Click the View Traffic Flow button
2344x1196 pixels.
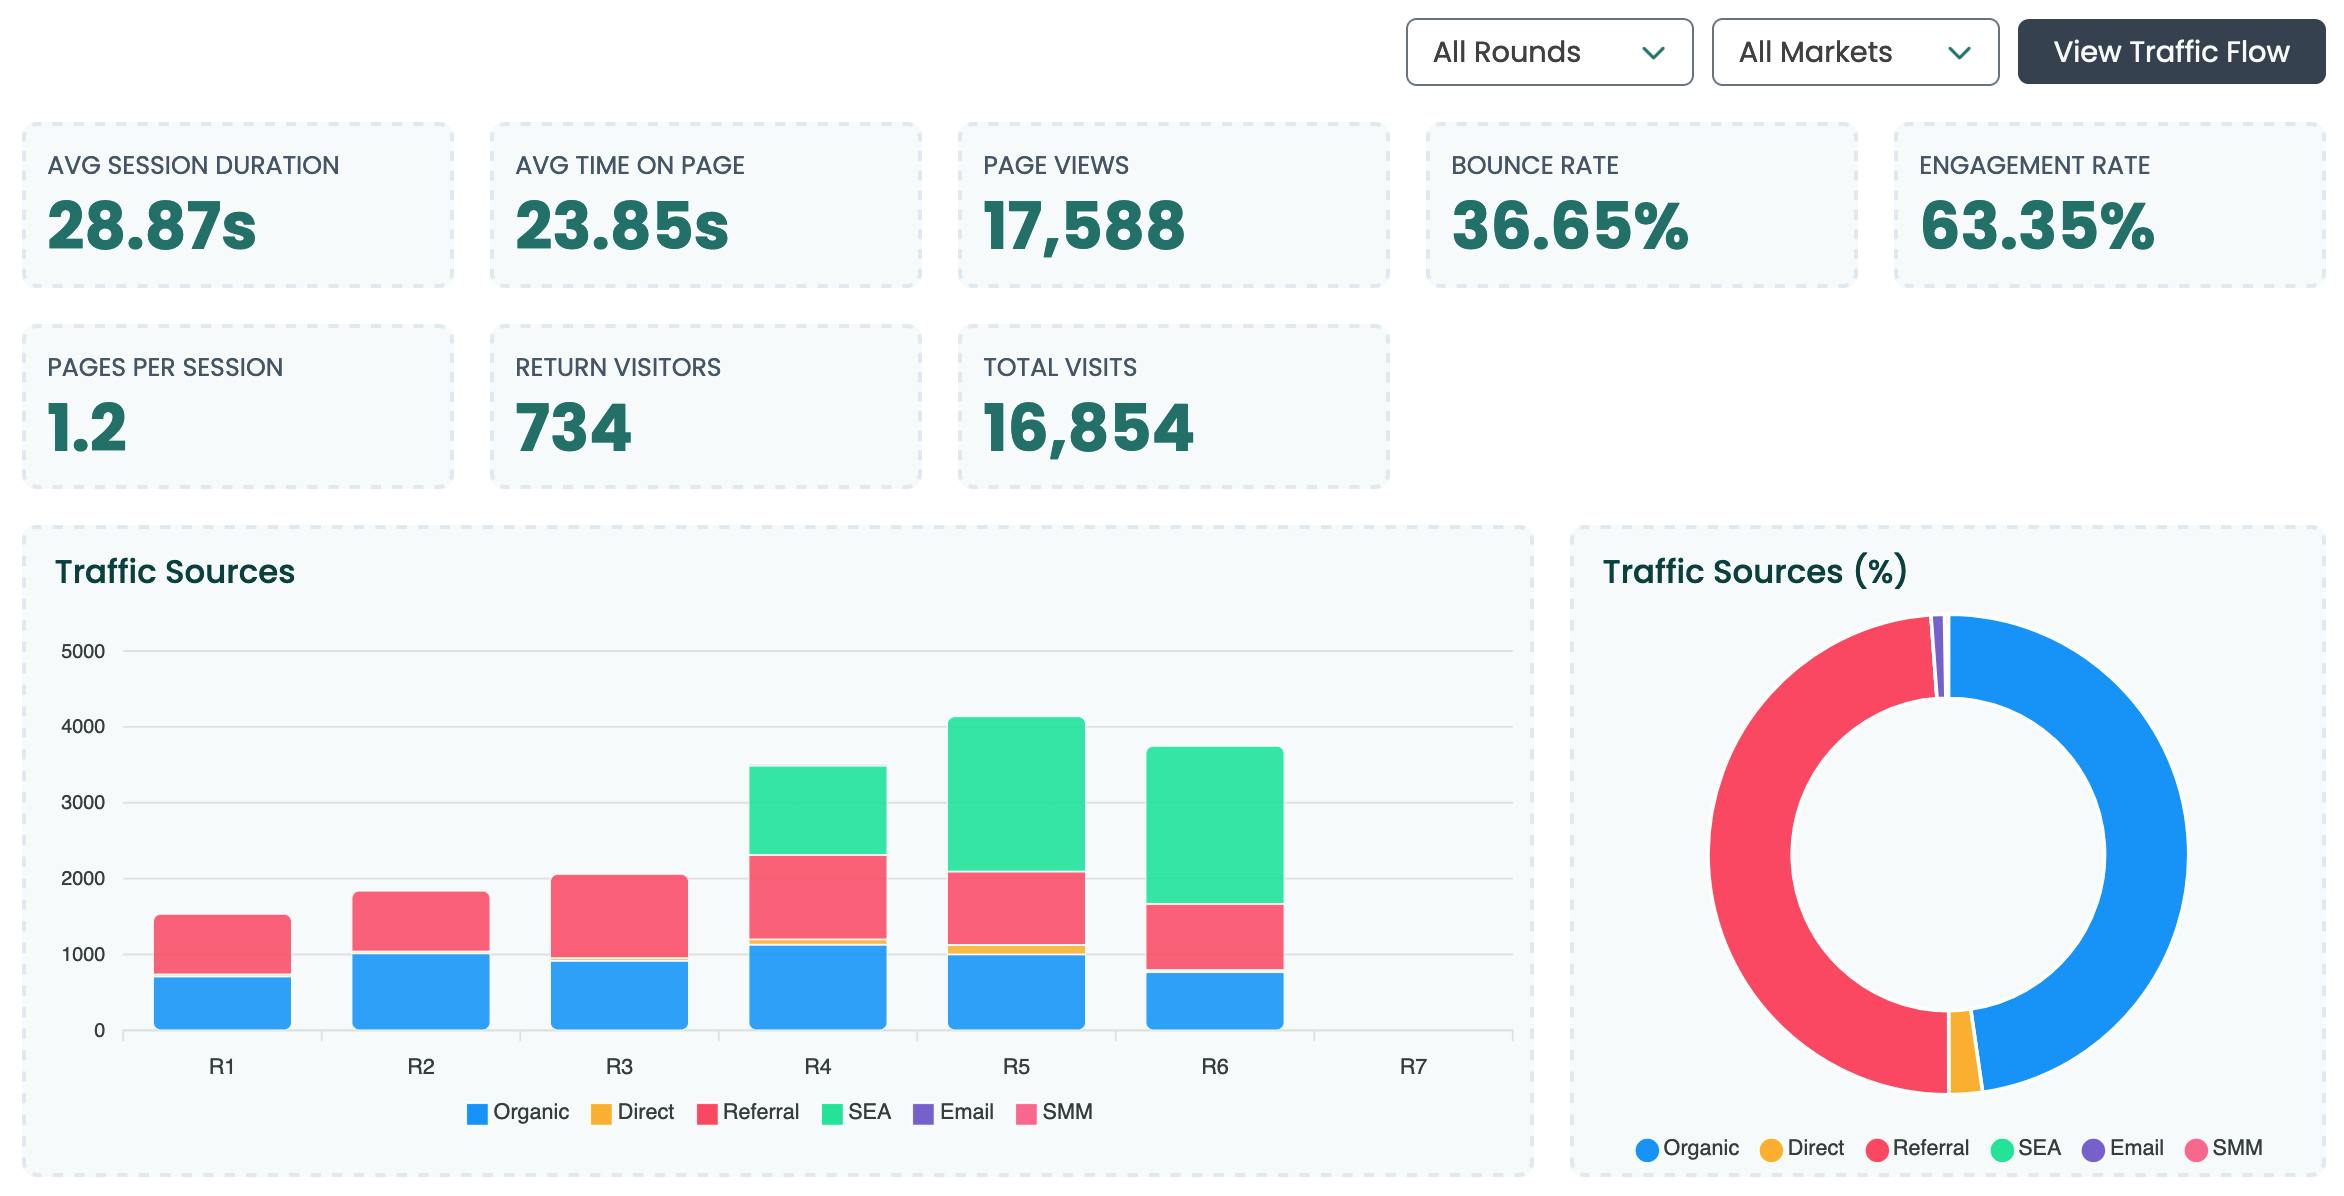pyautogui.click(x=2170, y=52)
